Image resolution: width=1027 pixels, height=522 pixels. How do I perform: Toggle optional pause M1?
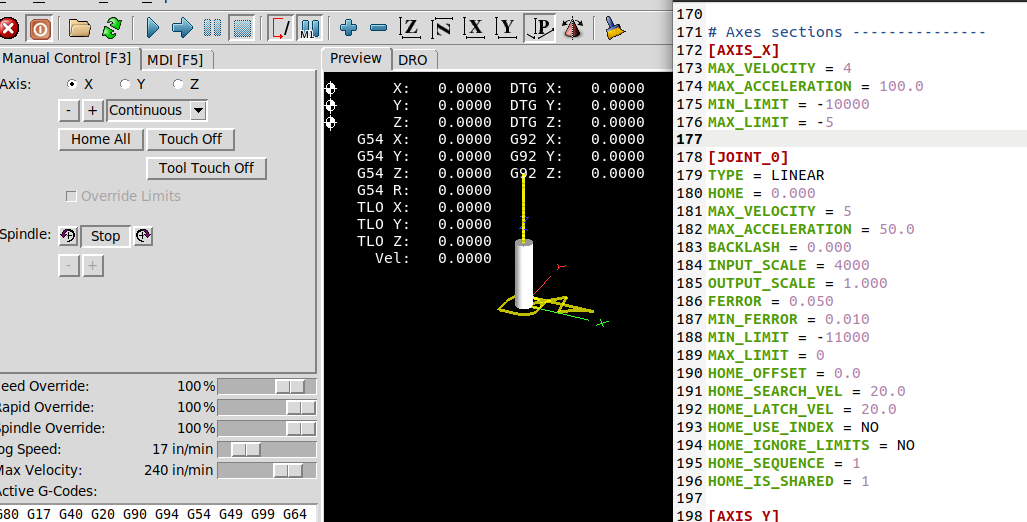(x=310, y=28)
